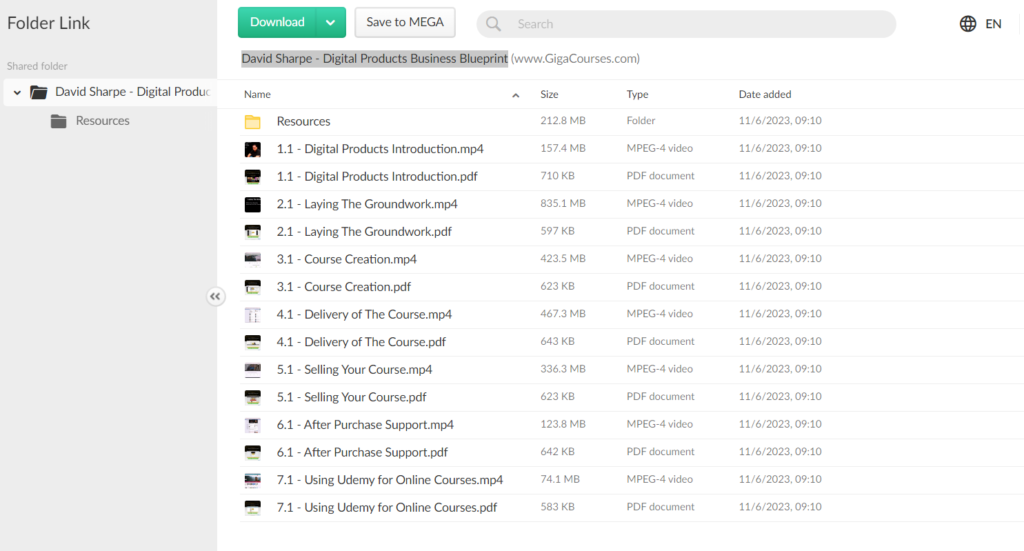Click Folder Link heading in sidebar

click(48, 23)
